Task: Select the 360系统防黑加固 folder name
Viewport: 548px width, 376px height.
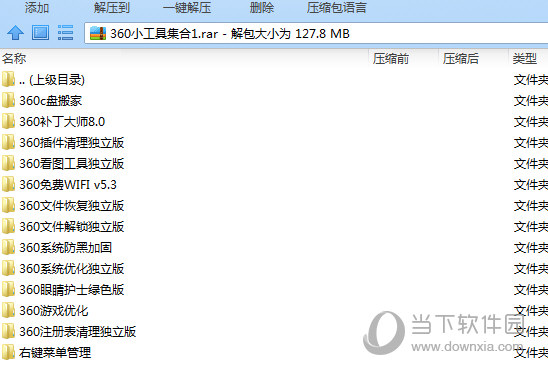Action: point(66,248)
